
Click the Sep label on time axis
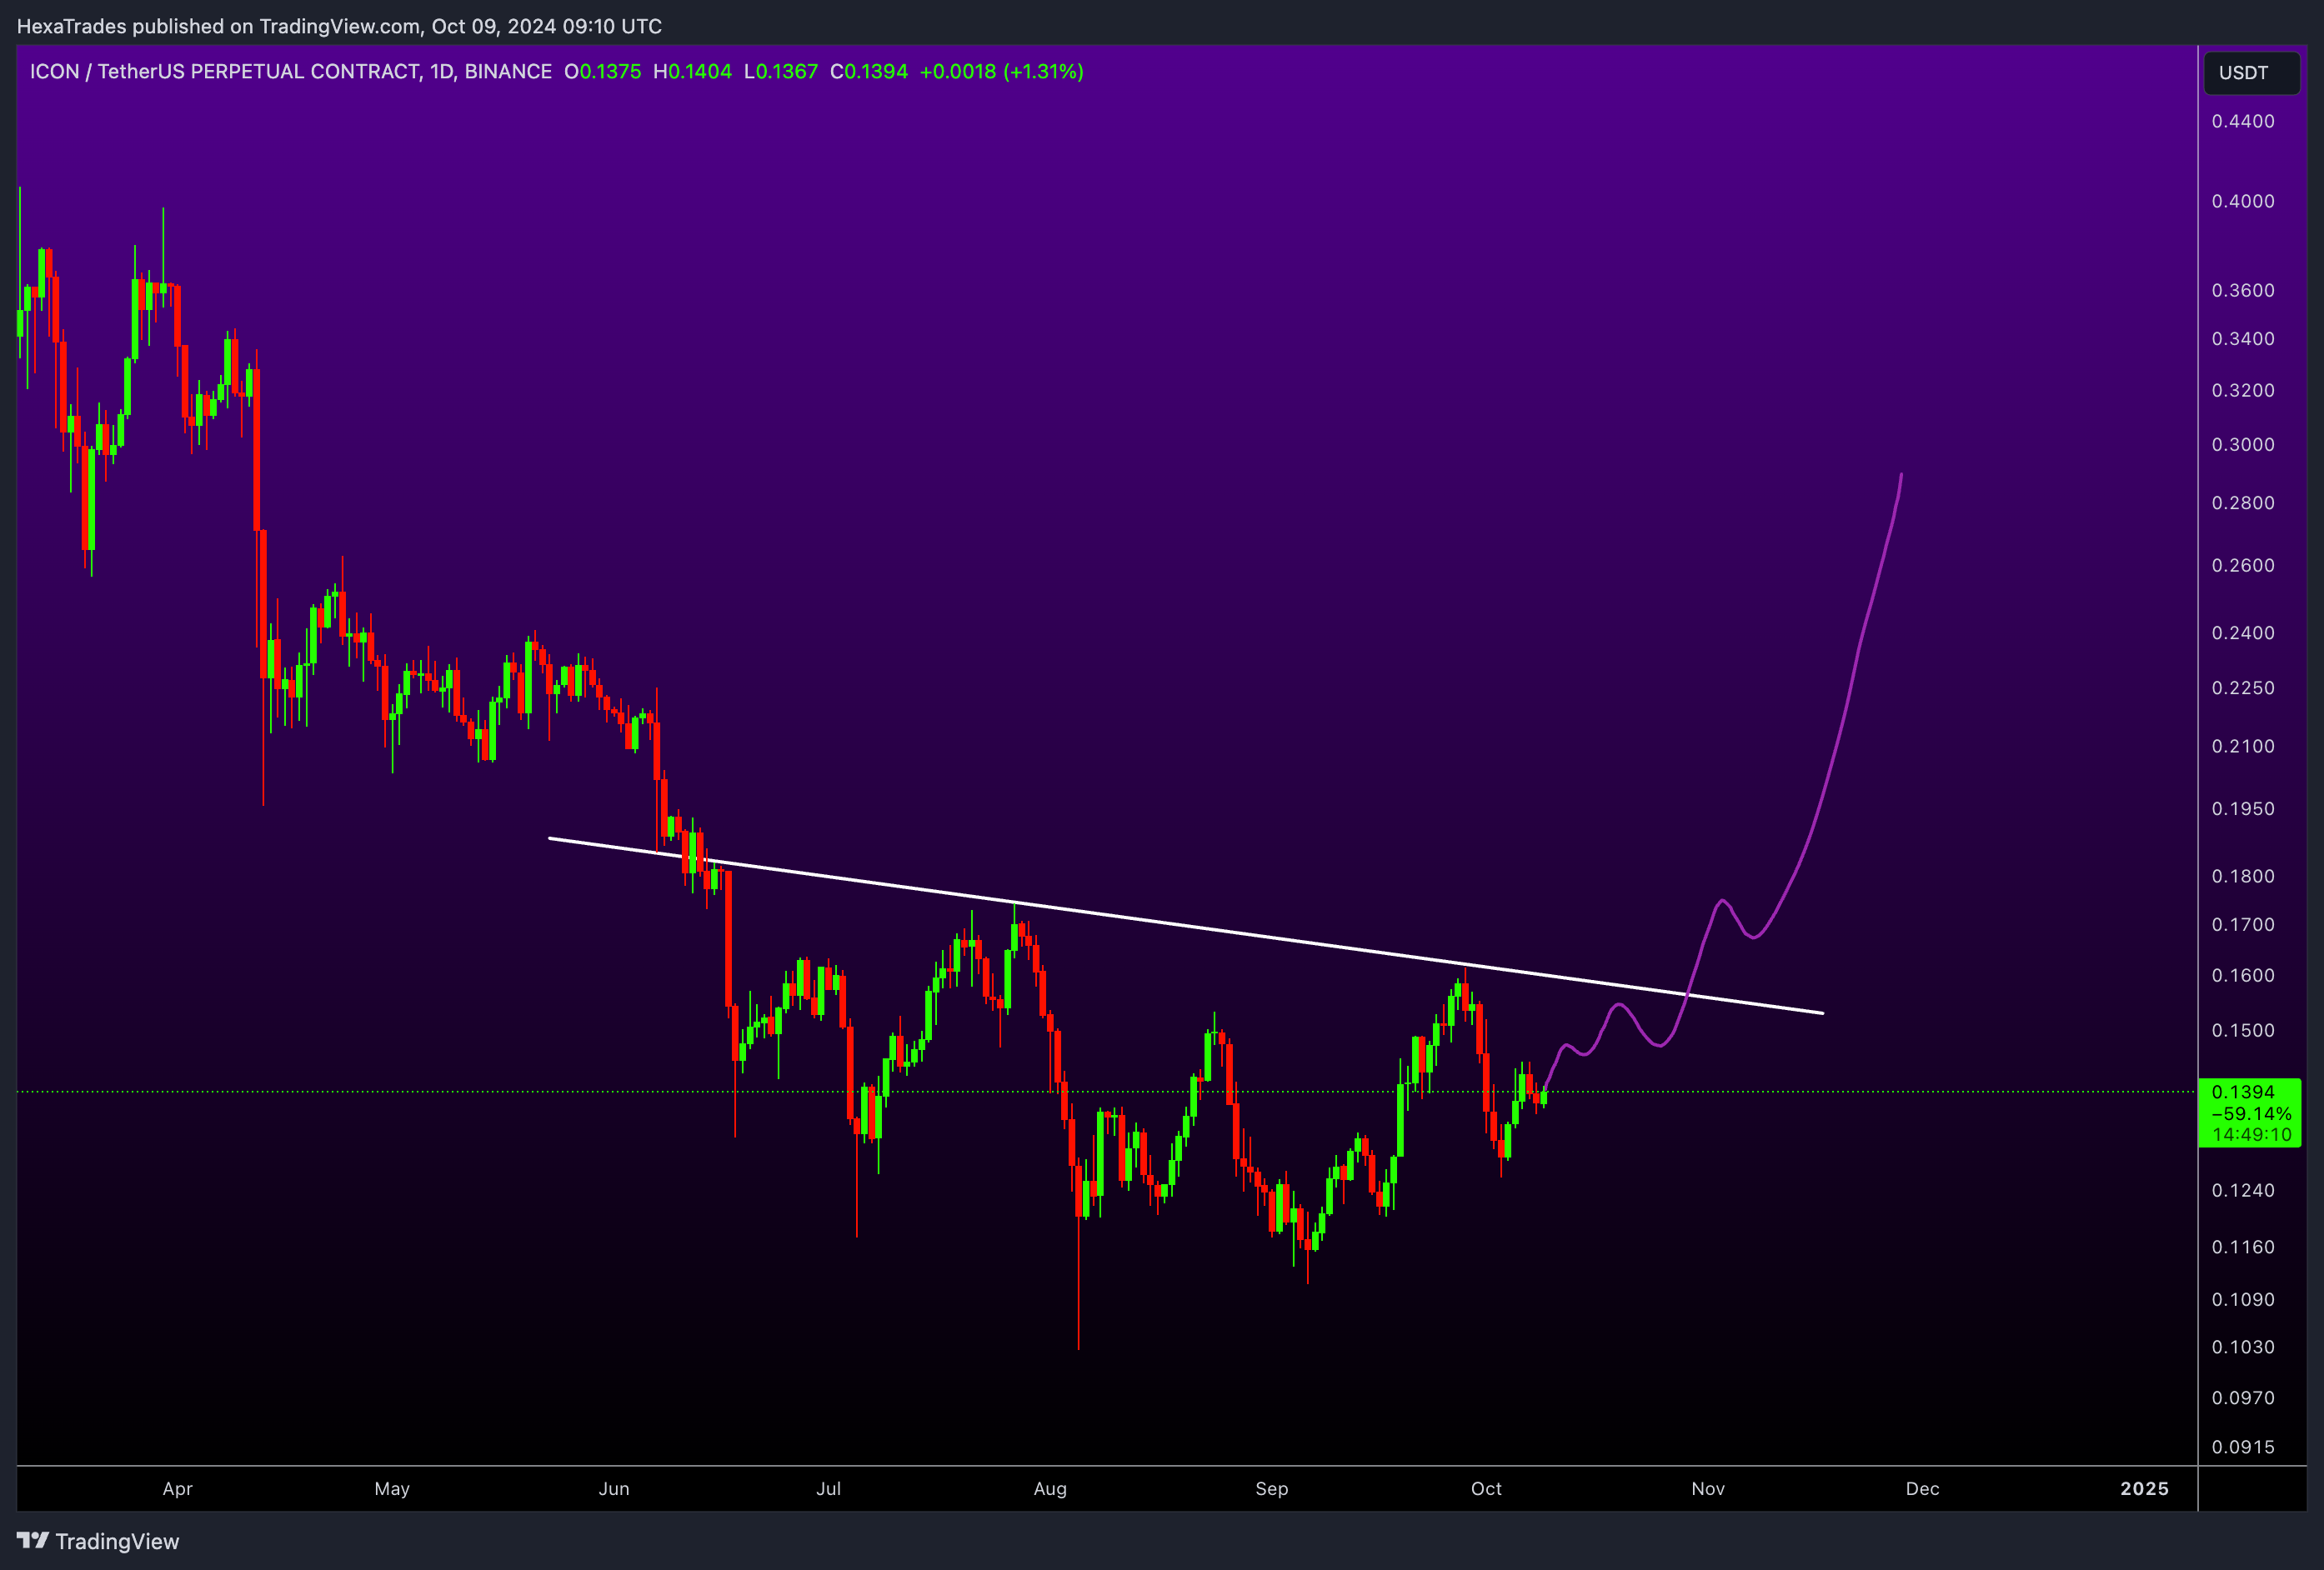1272,1489
